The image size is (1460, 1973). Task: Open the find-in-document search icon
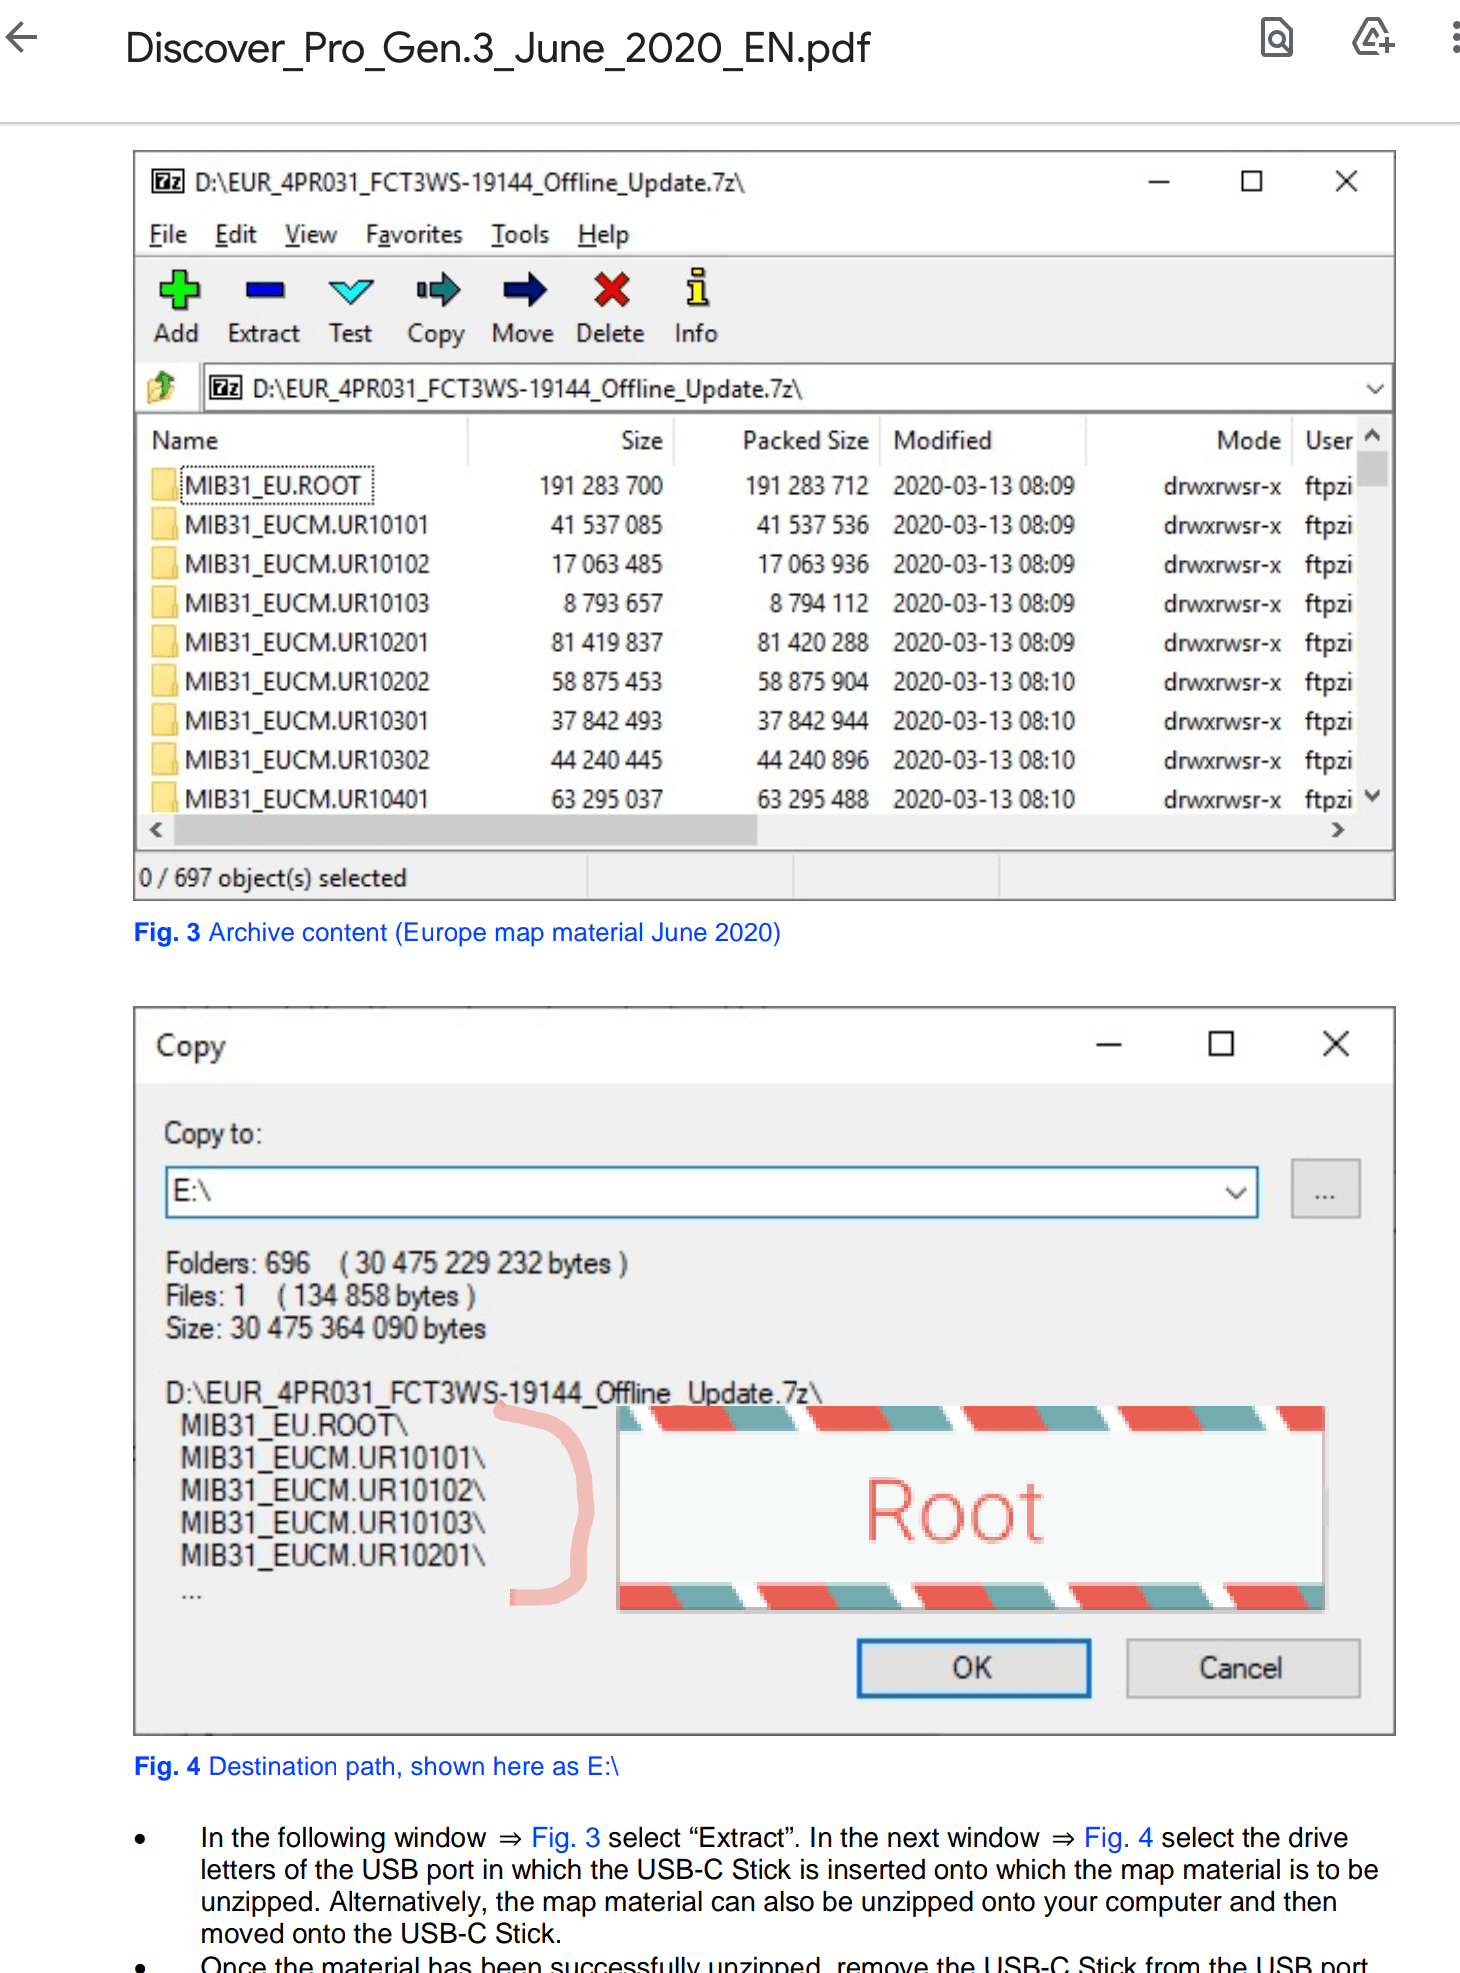tap(1276, 38)
